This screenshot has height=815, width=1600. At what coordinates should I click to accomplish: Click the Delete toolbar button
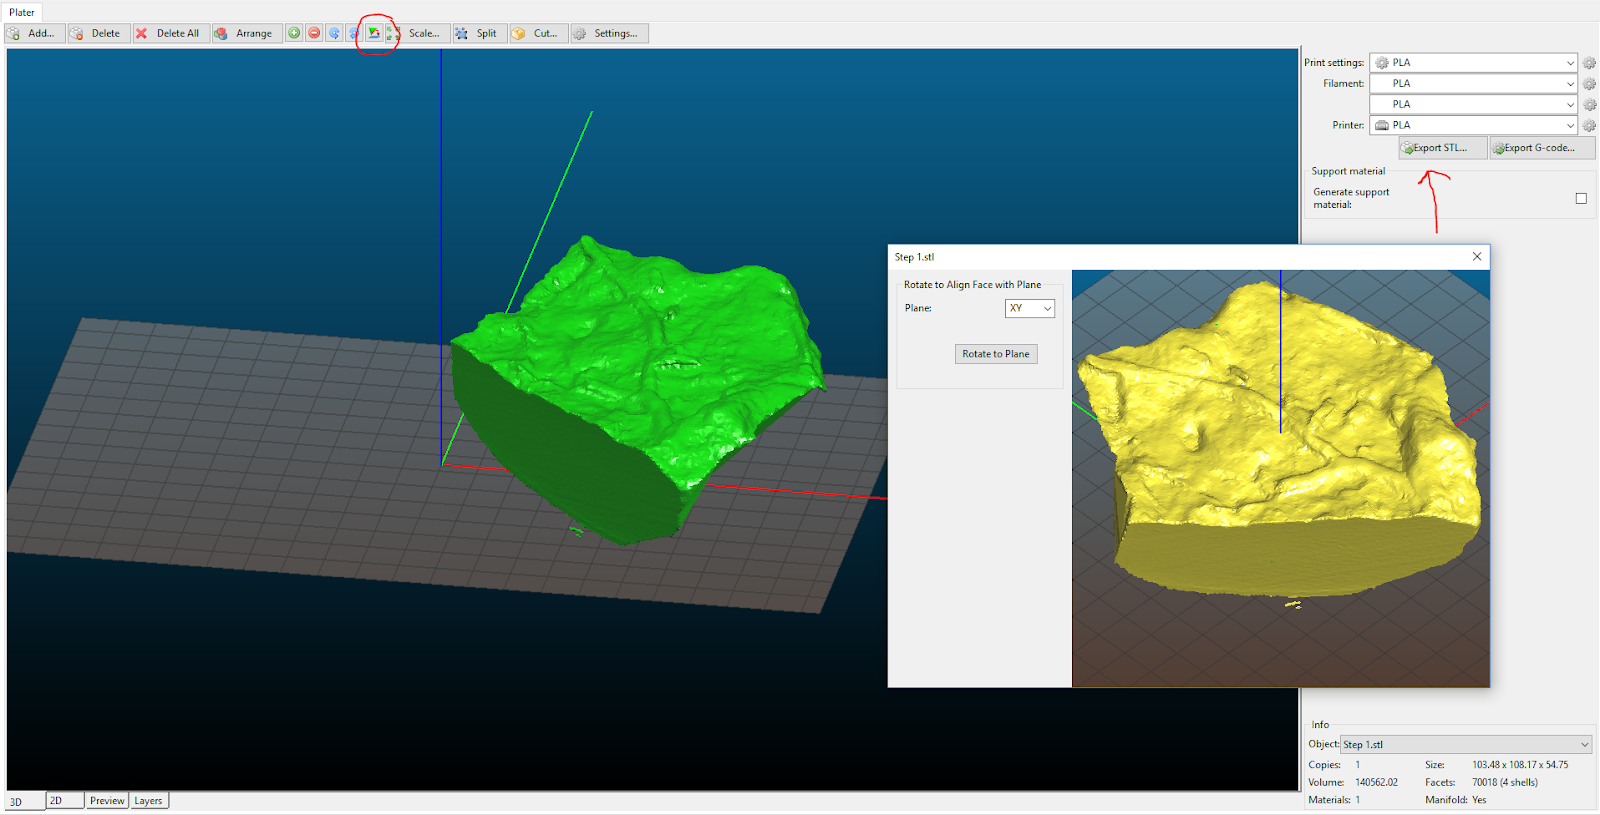click(98, 33)
